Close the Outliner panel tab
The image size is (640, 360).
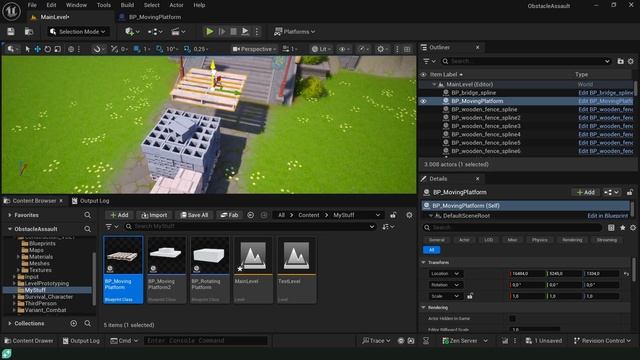click(478, 47)
